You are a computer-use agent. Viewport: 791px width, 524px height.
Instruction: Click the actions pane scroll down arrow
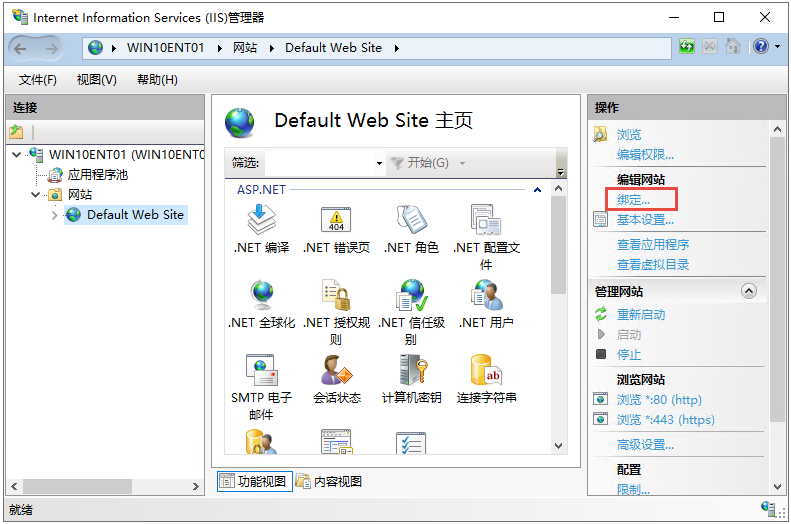click(777, 487)
